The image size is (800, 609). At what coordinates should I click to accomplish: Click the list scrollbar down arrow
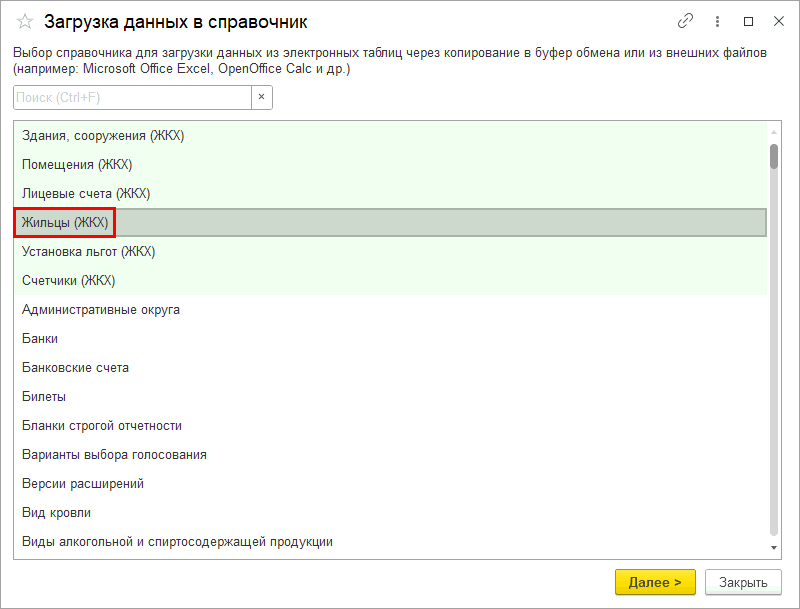pyautogui.click(x=774, y=548)
